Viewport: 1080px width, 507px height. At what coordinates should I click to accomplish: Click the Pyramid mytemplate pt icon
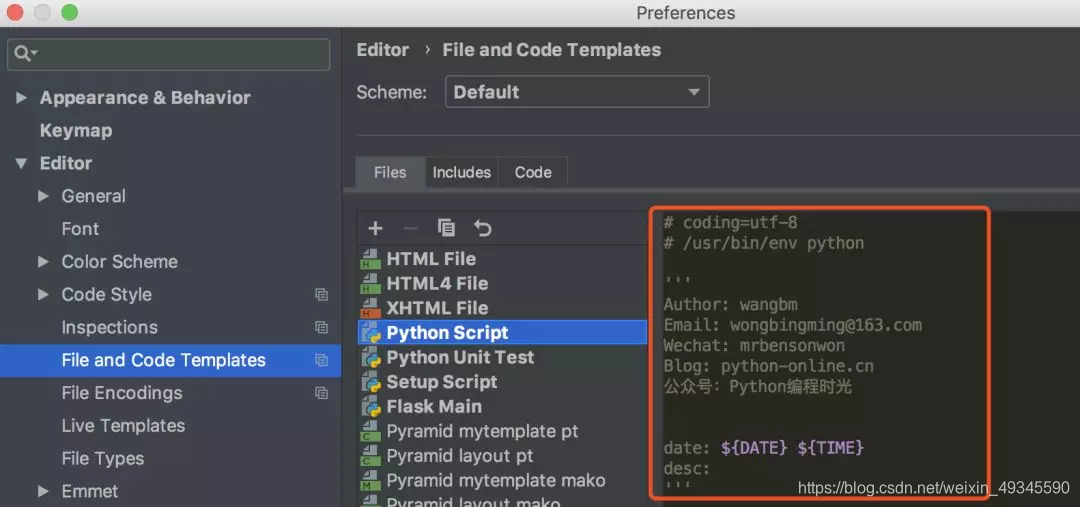coord(371,431)
